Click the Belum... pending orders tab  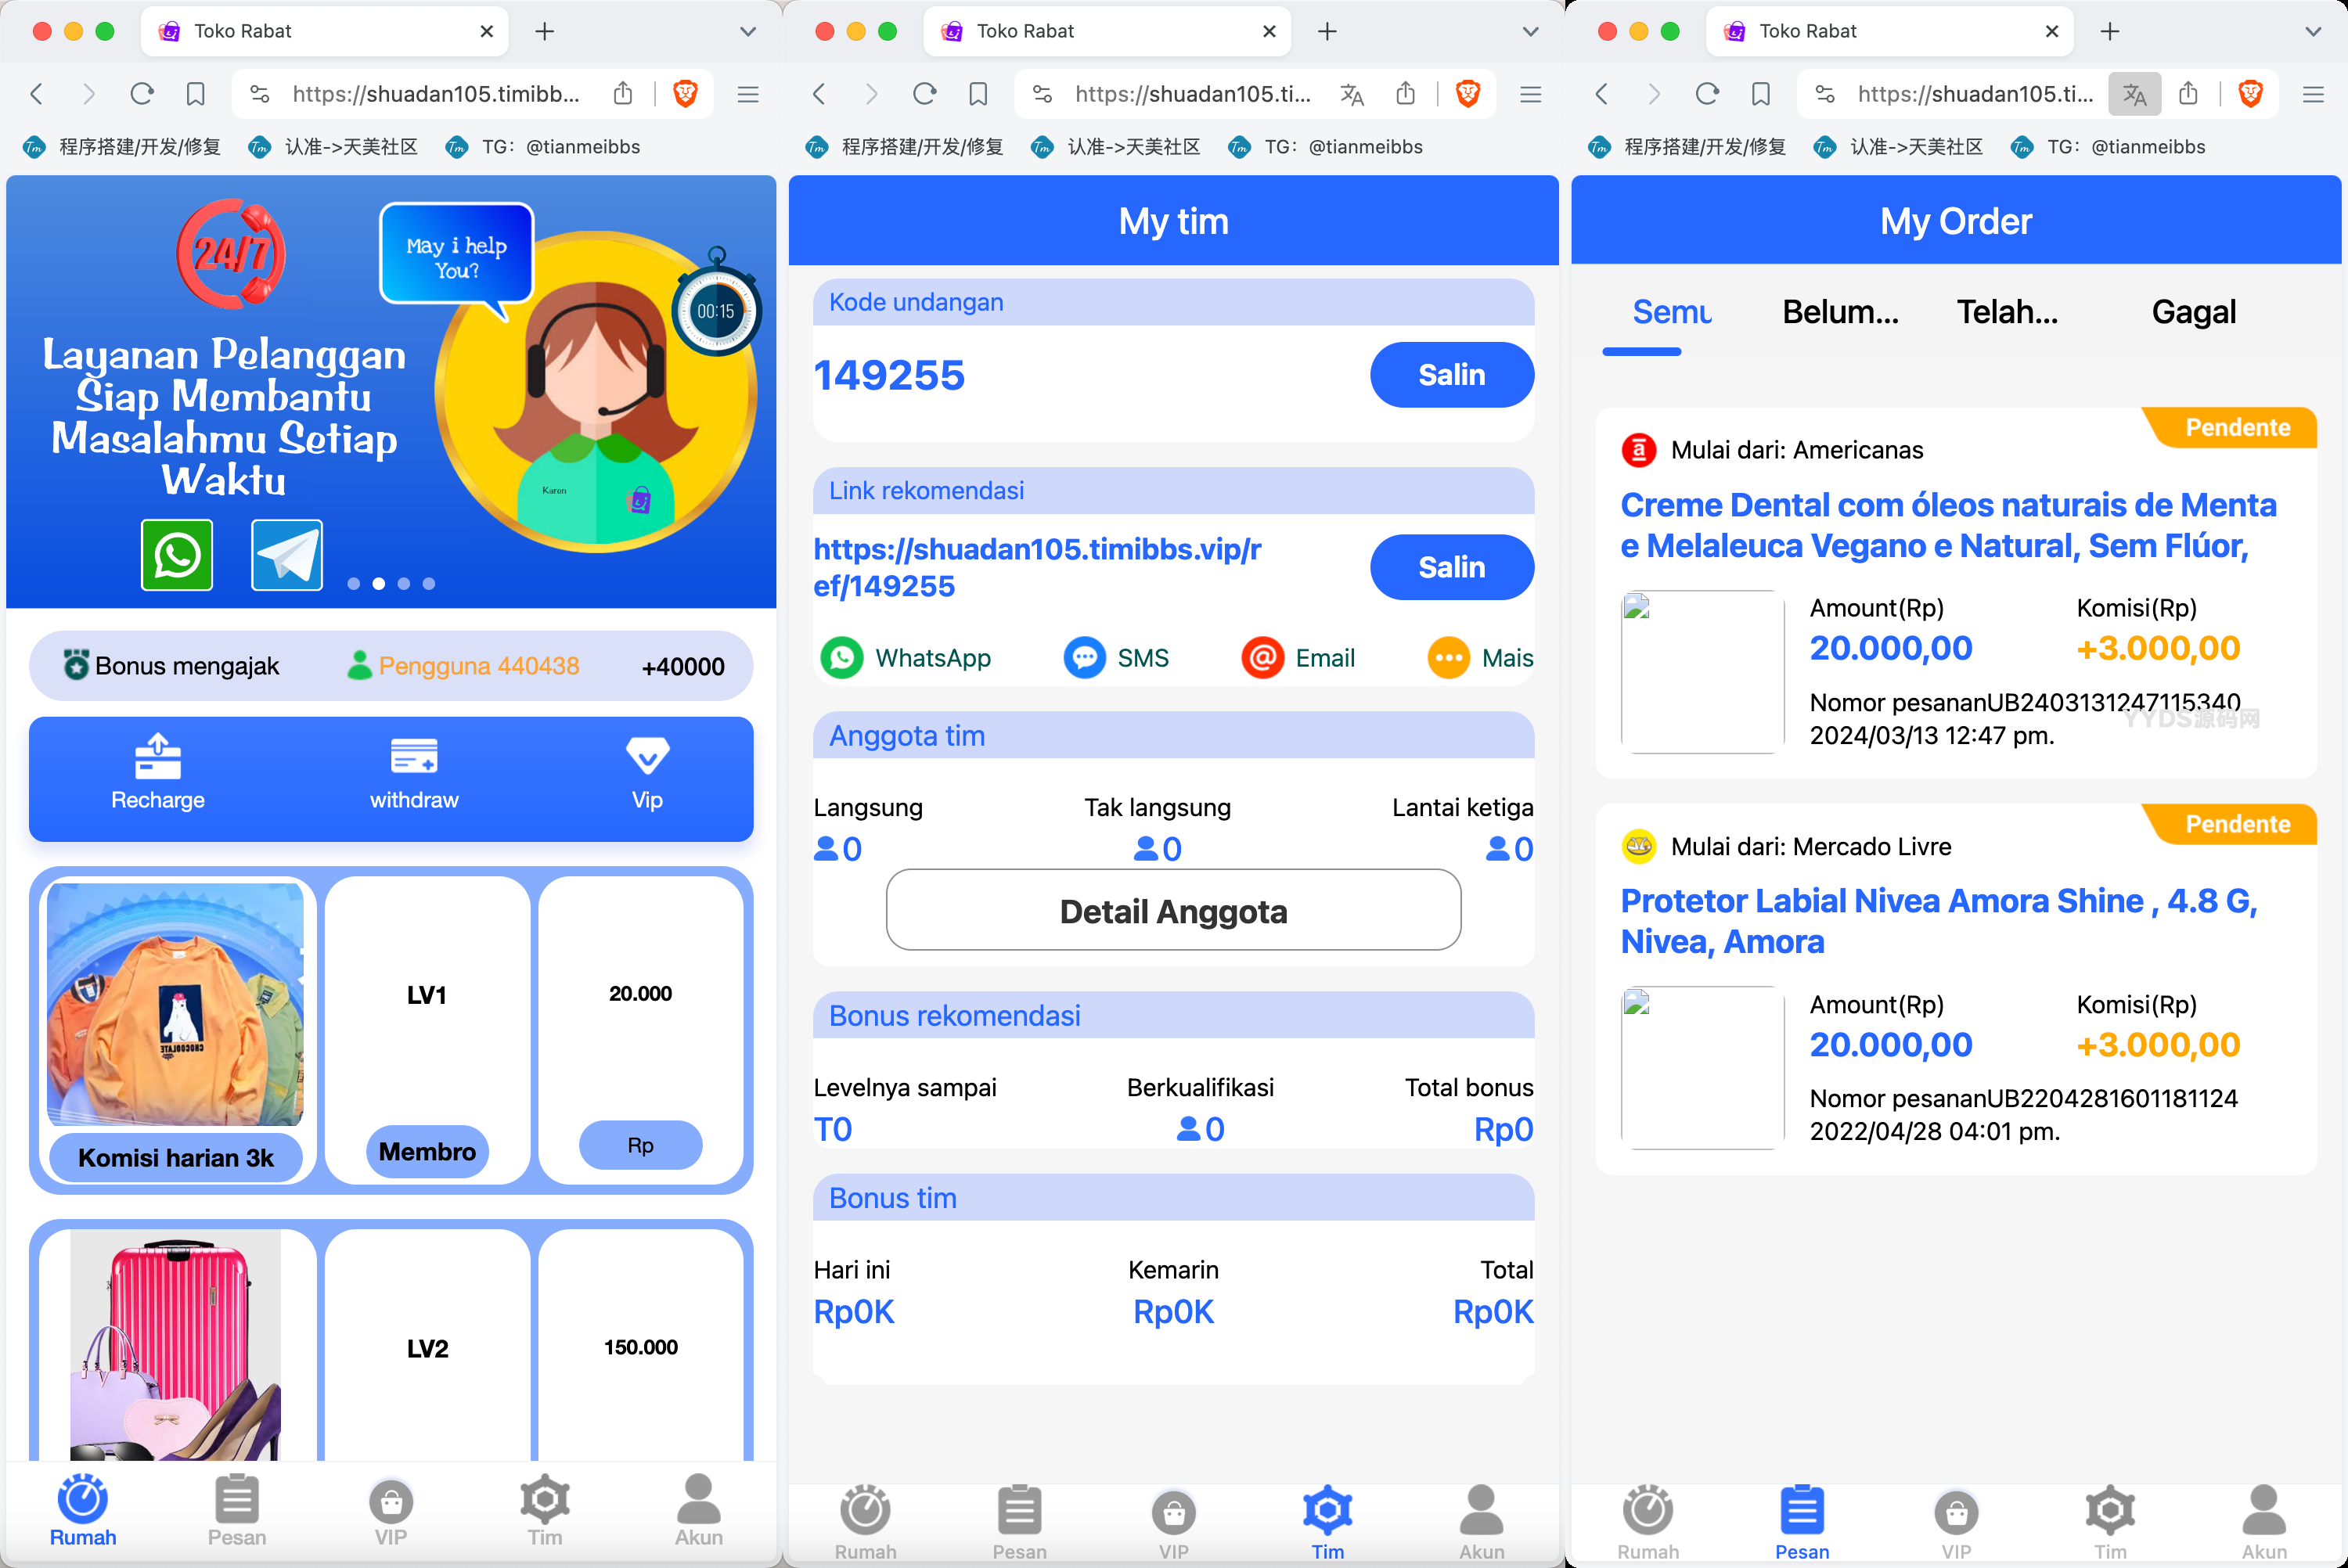tap(1837, 311)
